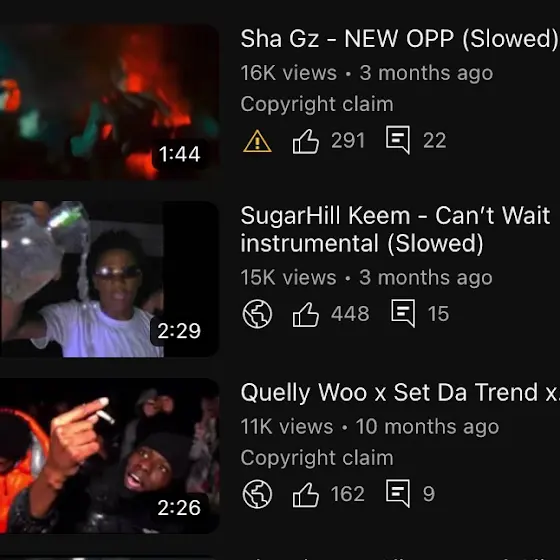The width and height of the screenshot is (560, 560).
Task: Click the 2:26 duration badge
Action: pos(179,508)
